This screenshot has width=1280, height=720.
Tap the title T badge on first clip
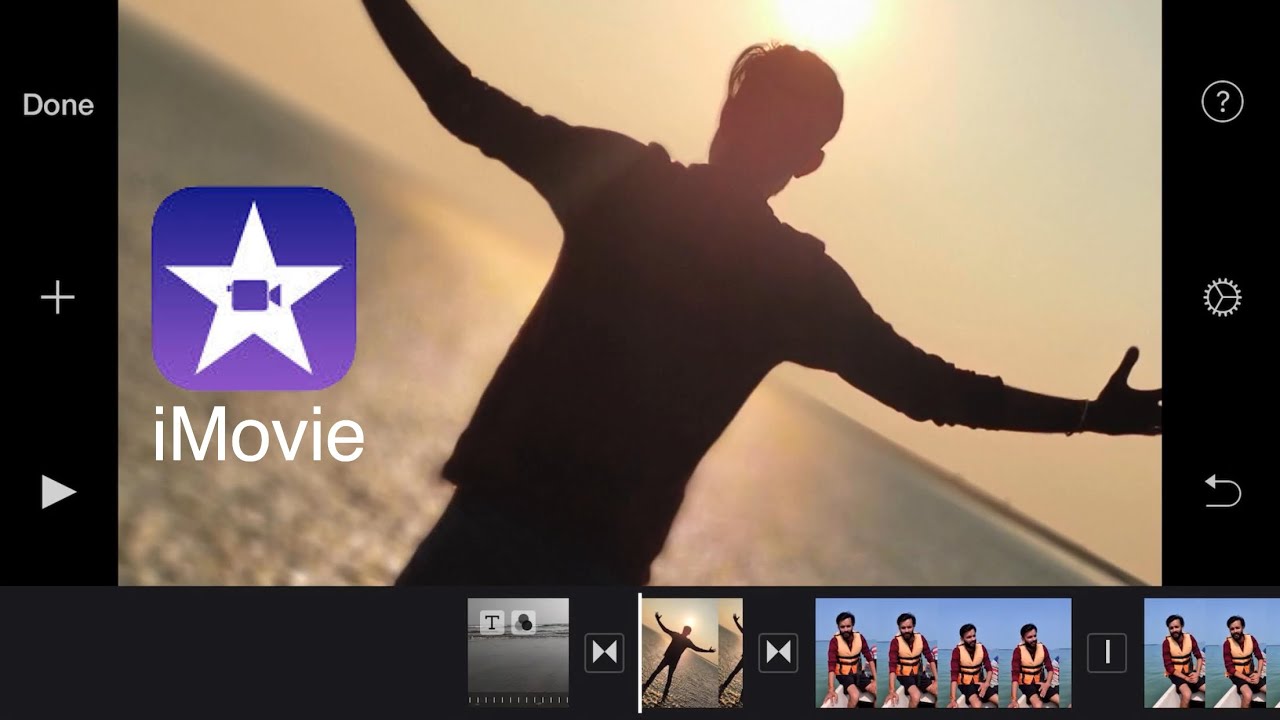[492, 623]
